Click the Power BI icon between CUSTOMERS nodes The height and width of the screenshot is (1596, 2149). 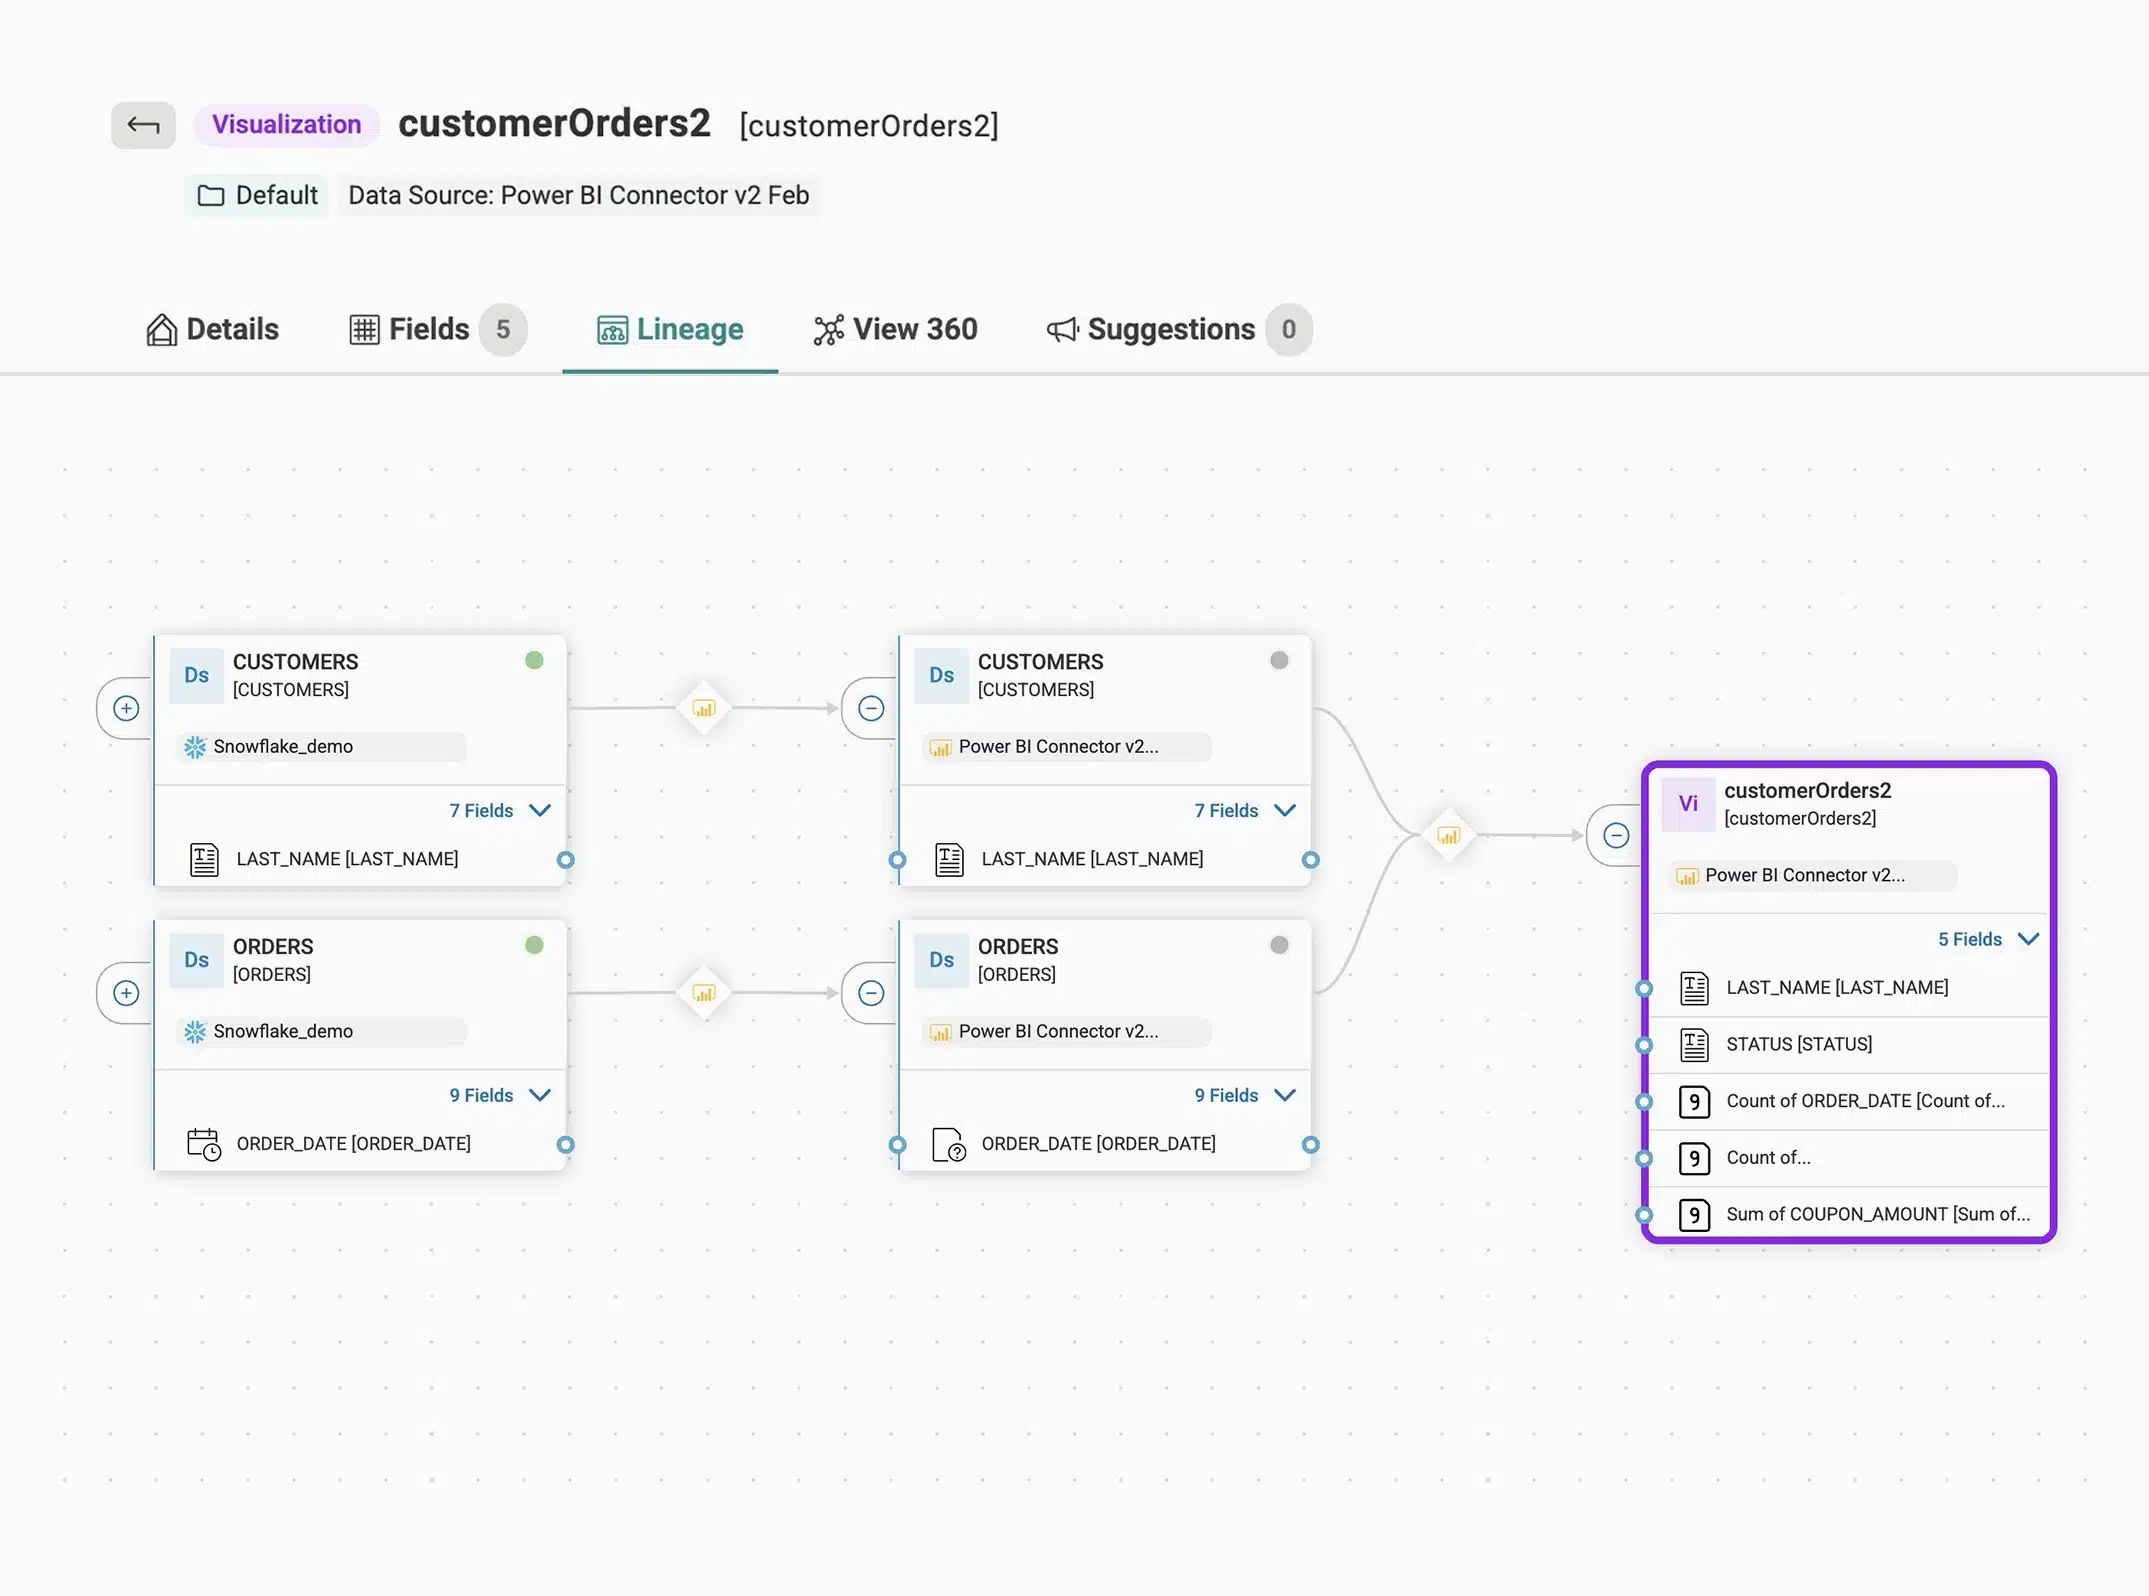tap(704, 709)
